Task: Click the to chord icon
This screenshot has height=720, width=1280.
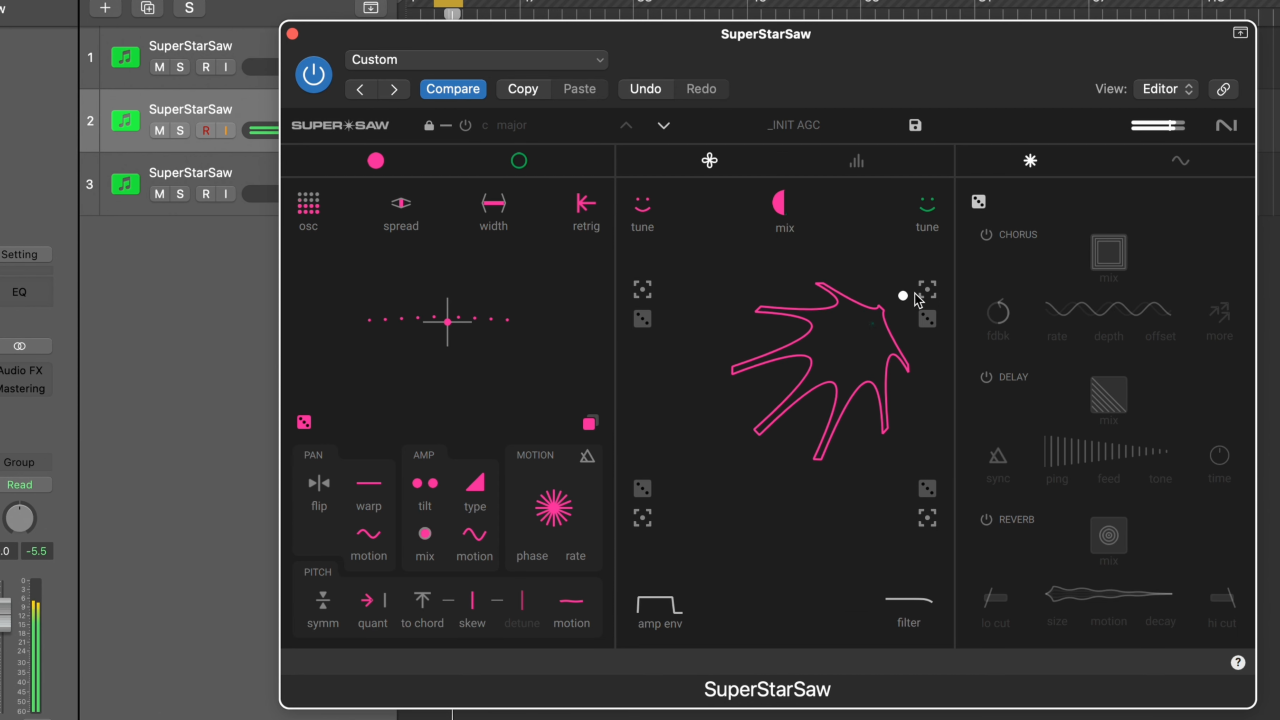Action: click(x=422, y=600)
